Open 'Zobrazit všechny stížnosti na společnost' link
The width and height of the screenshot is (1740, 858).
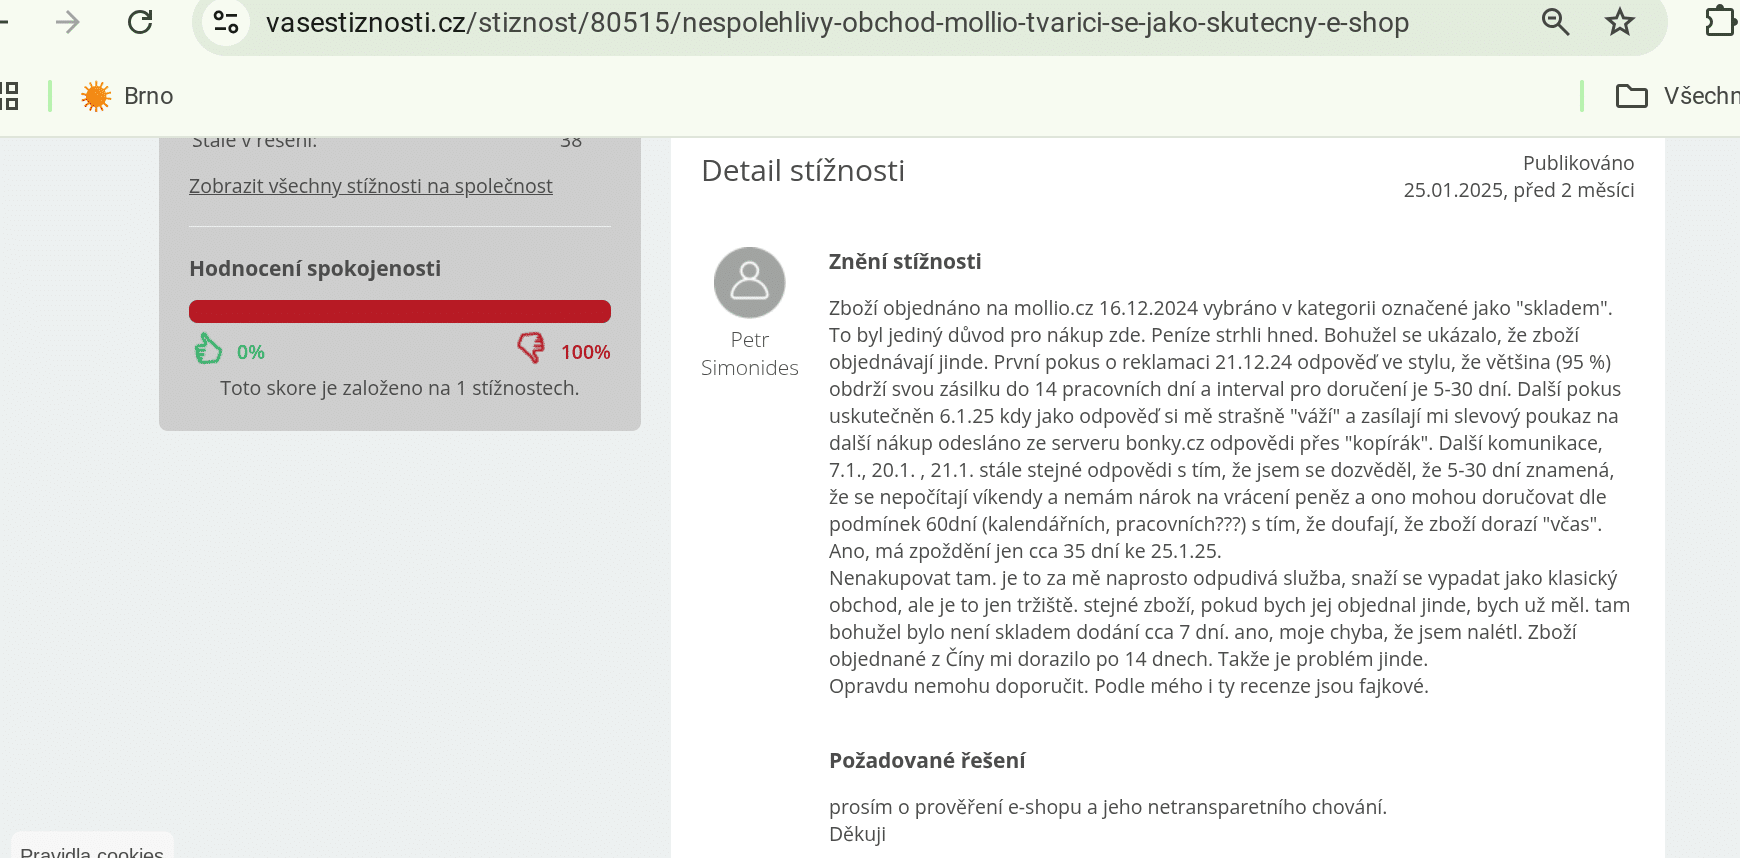click(371, 186)
